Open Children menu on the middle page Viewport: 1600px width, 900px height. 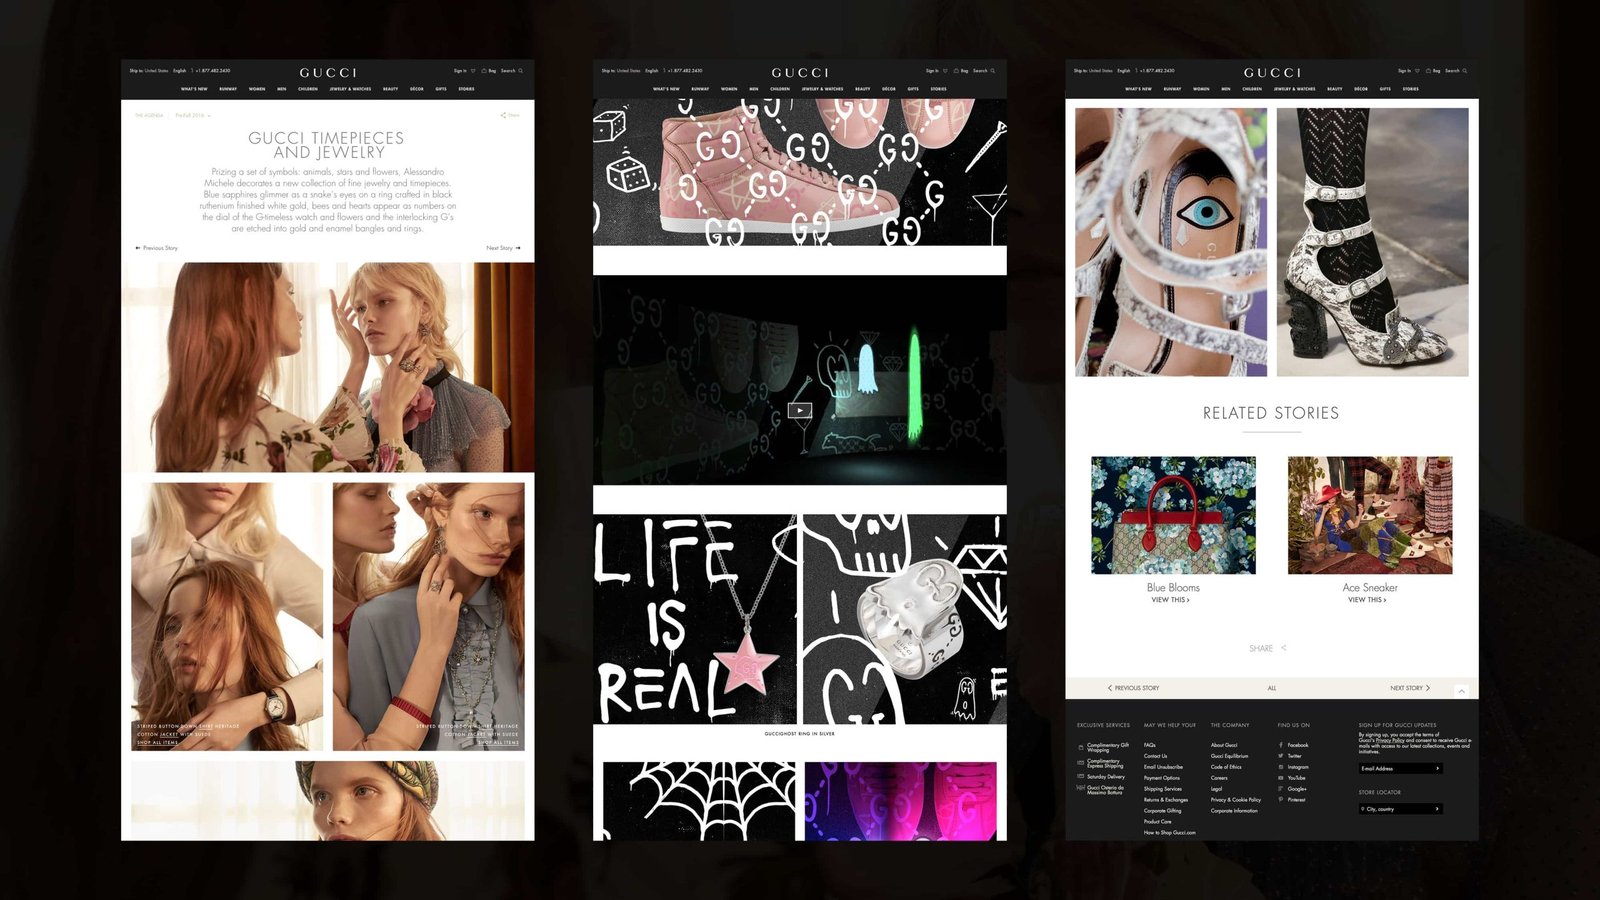coord(780,89)
